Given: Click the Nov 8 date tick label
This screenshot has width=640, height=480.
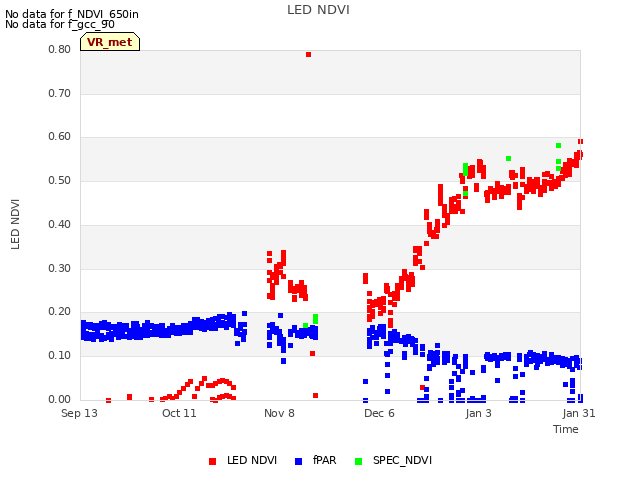Looking at the screenshot, I should point(279,413).
